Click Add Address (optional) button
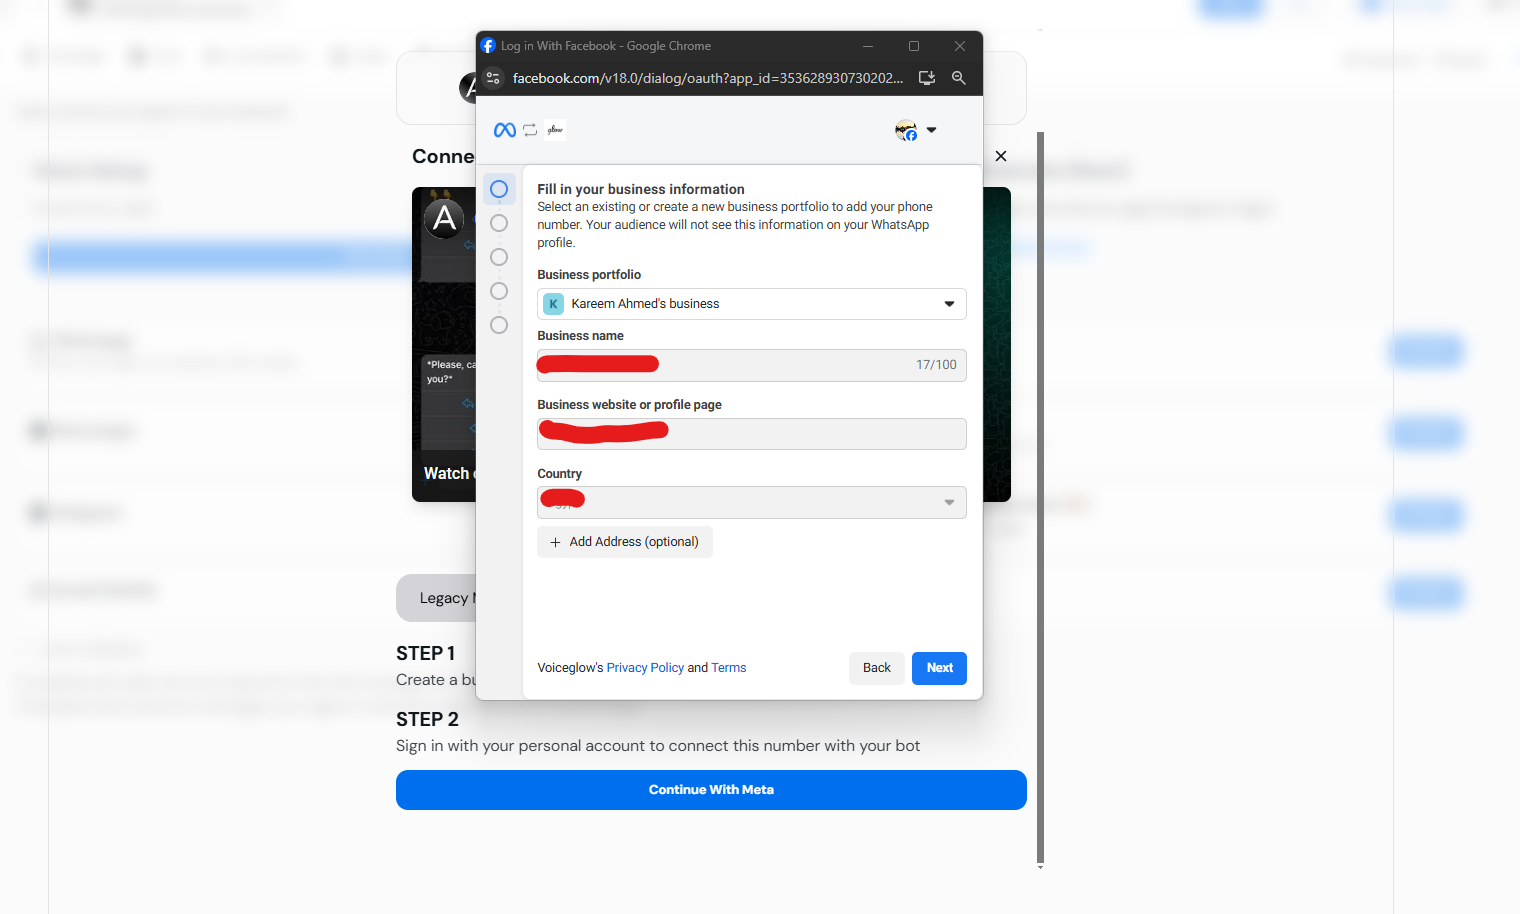Screen dimensions: 1520x914 pyautogui.click(x=625, y=542)
